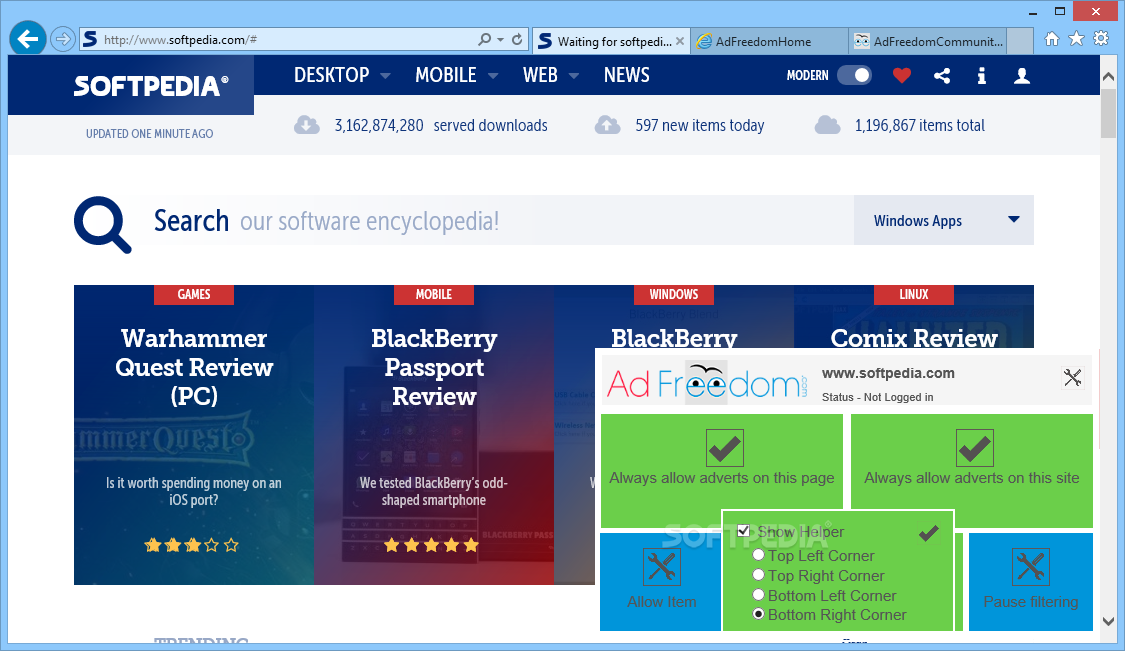Open browser Tools gear icon
The width and height of the screenshot is (1125, 651).
pyautogui.click(x=1101, y=39)
